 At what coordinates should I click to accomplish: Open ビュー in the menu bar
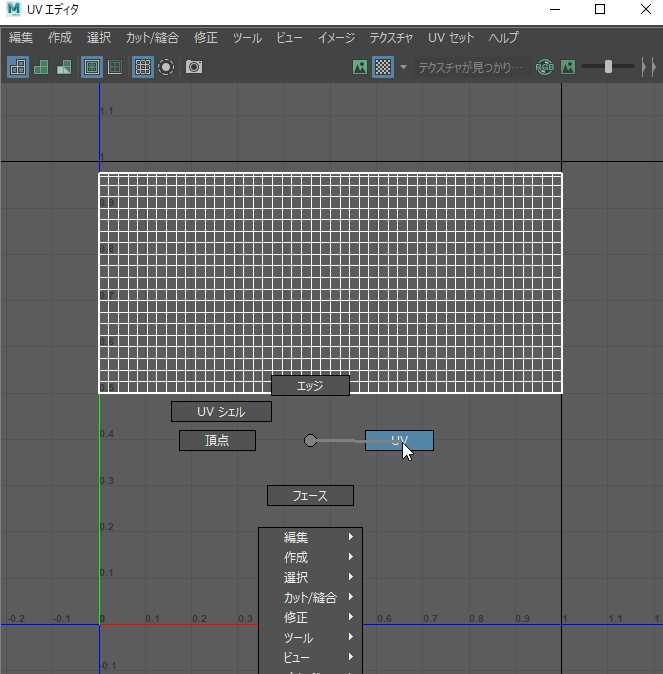pos(289,38)
